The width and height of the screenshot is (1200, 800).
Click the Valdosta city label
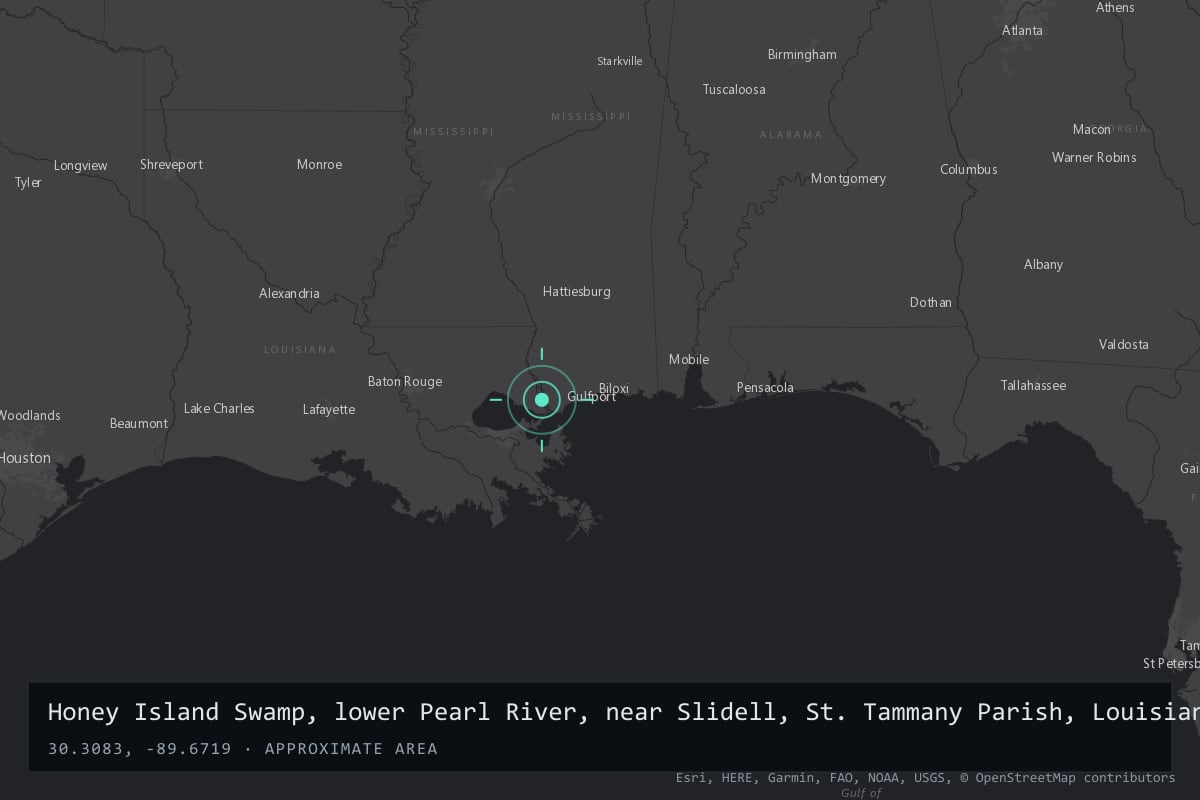click(1124, 344)
